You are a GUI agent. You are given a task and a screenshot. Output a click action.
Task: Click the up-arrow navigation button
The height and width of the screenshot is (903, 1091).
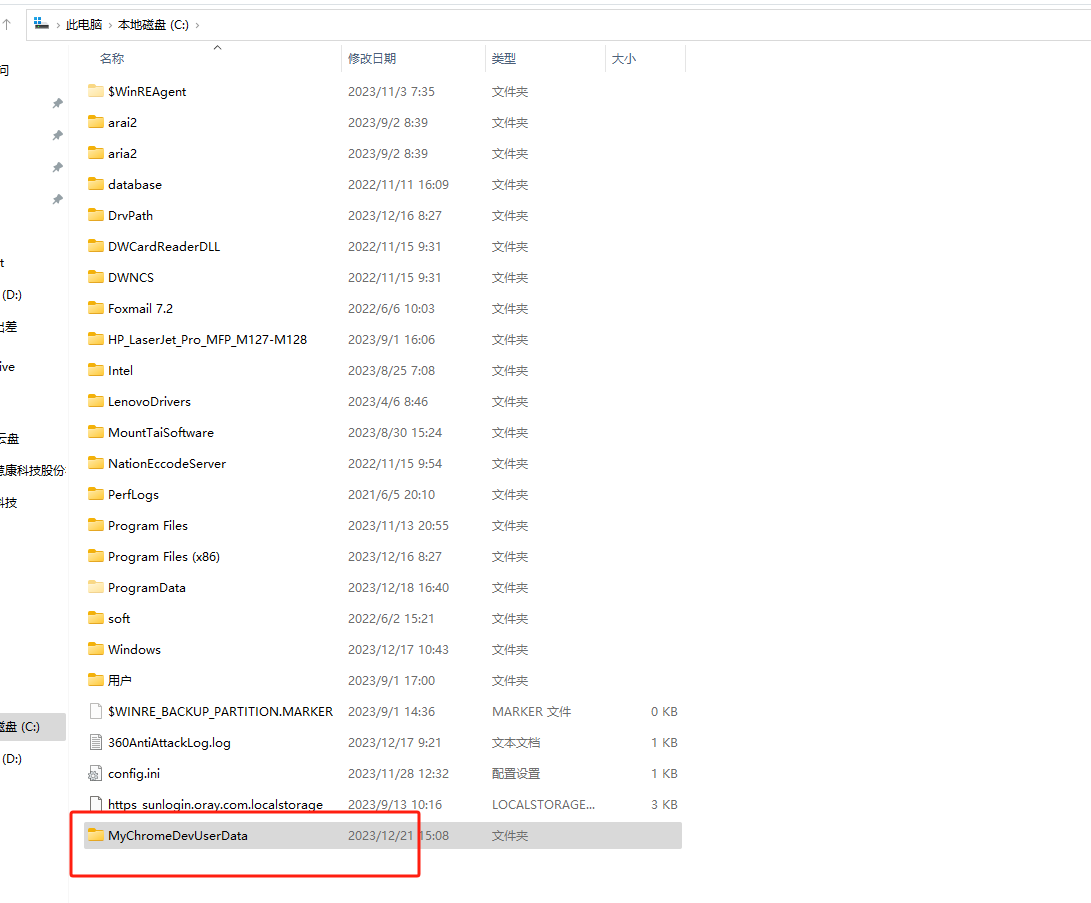(7, 24)
